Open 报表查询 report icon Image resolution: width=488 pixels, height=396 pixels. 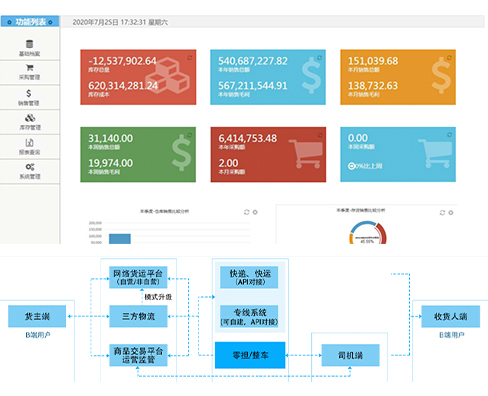[29, 143]
